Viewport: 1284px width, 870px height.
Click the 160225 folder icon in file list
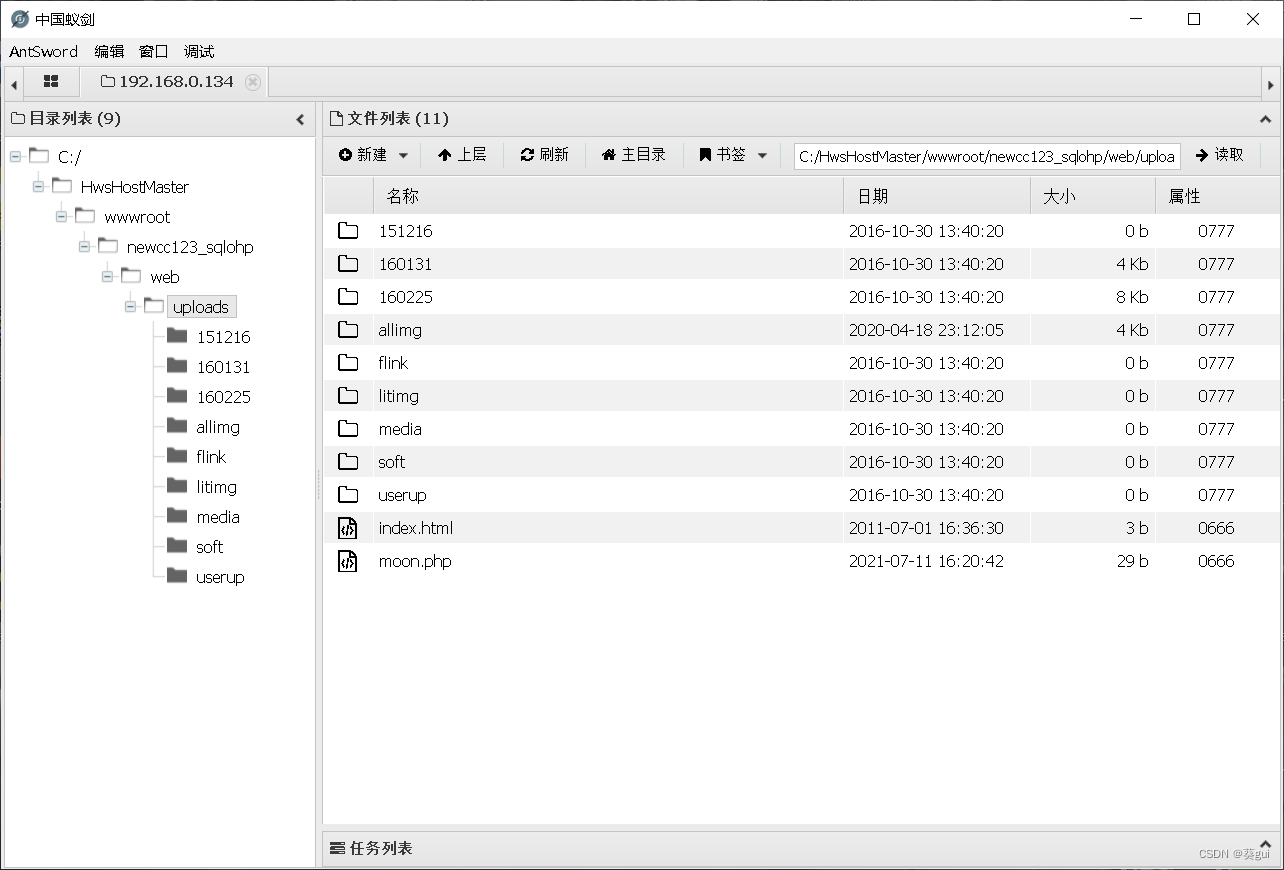348,297
